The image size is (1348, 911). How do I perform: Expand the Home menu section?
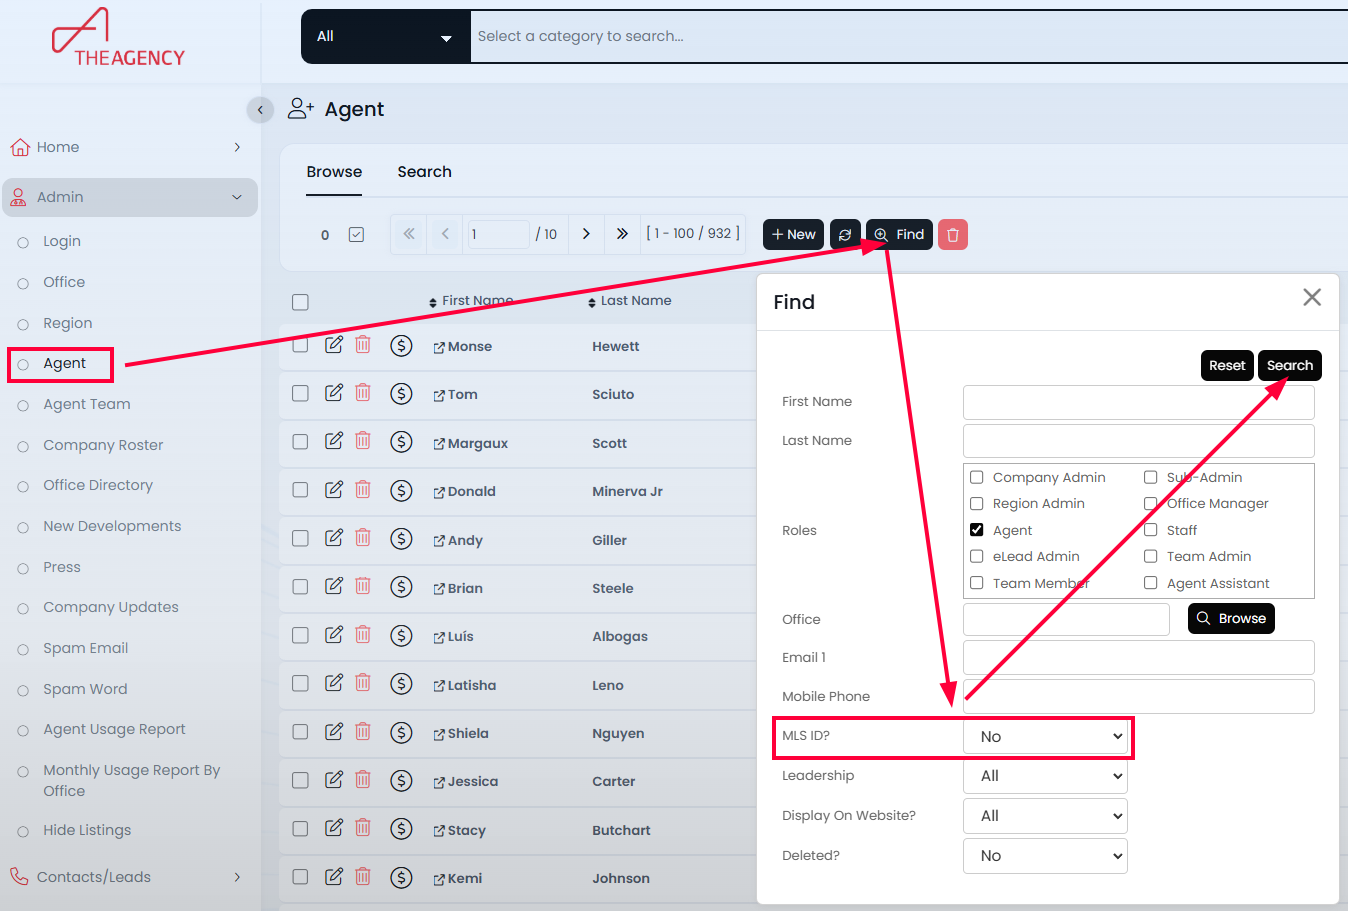pos(130,147)
